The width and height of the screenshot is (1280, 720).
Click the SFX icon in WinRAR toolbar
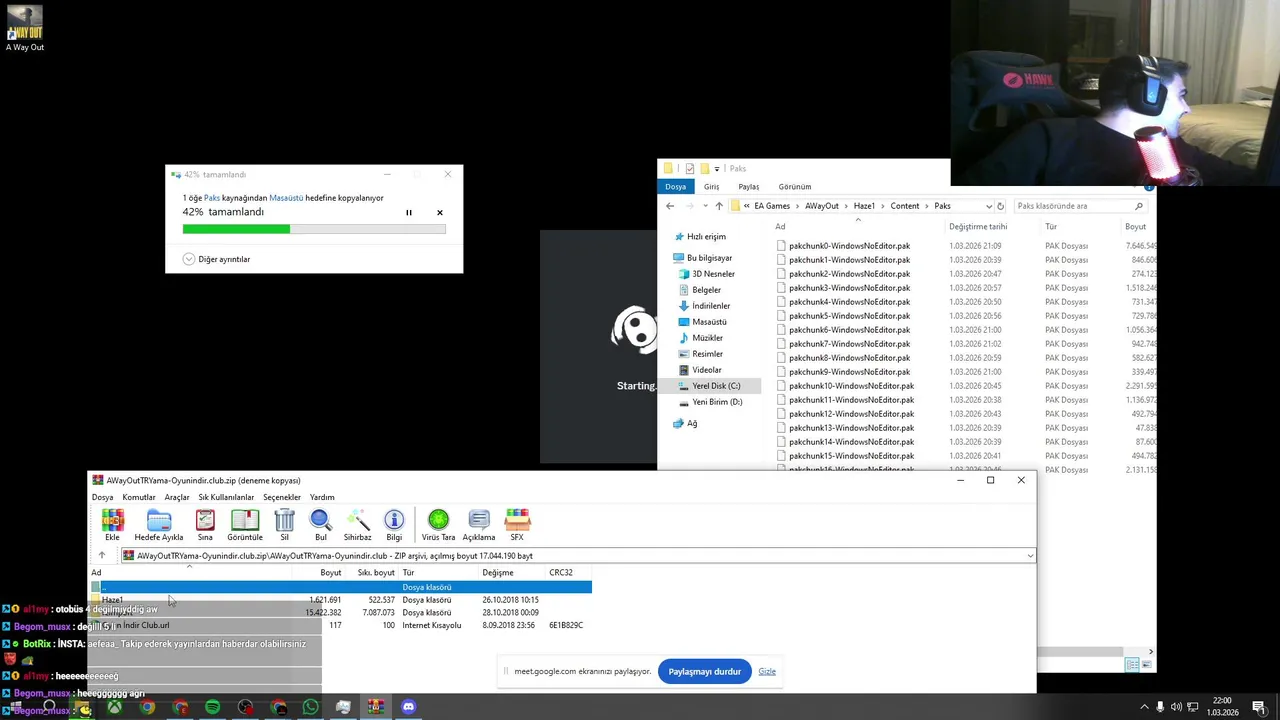tap(517, 524)
